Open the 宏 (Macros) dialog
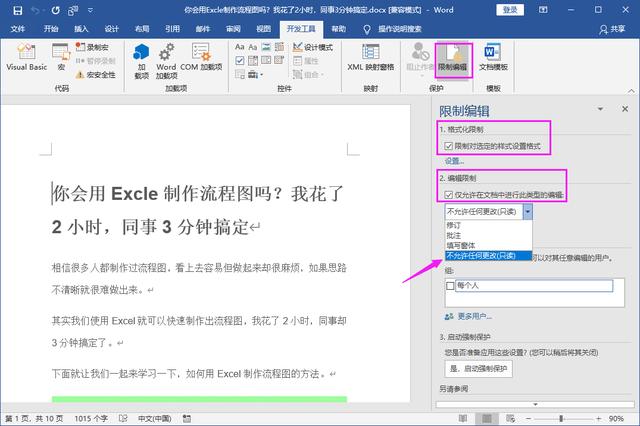This screenshot has width=640, height=426. [61, 58]
